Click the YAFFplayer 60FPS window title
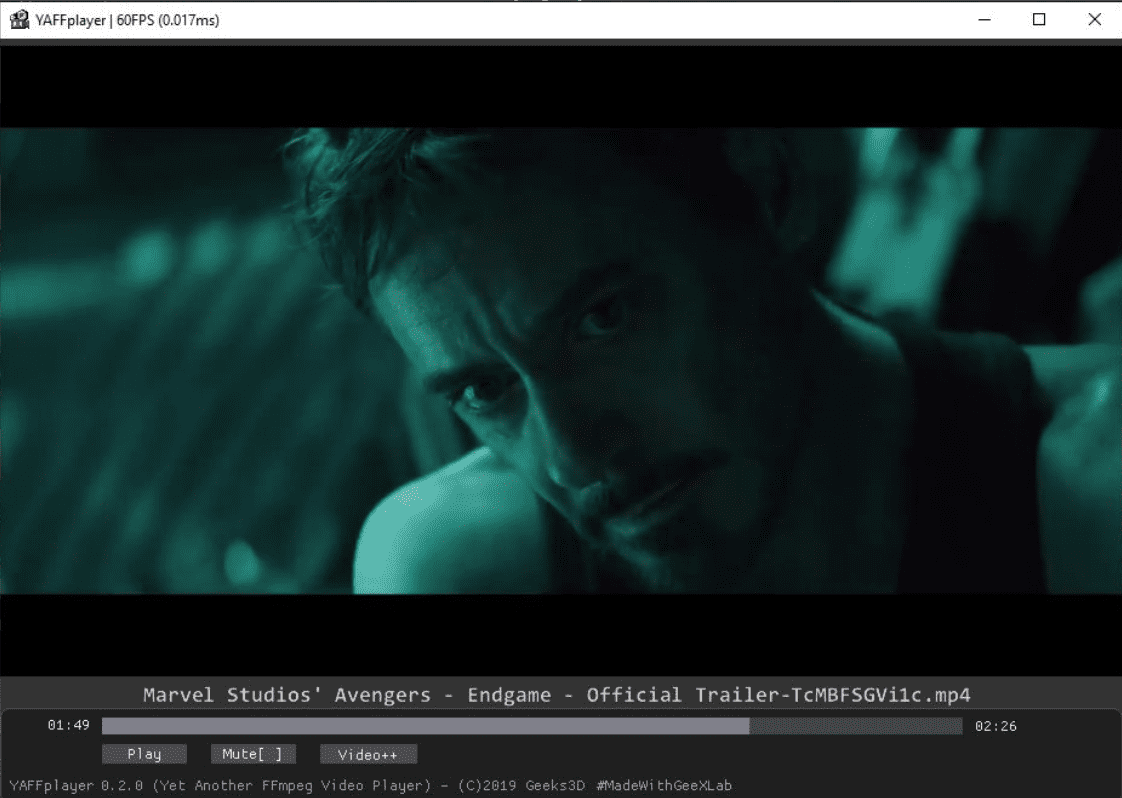This screenshot has width=1122, height=798. point(127,20)
